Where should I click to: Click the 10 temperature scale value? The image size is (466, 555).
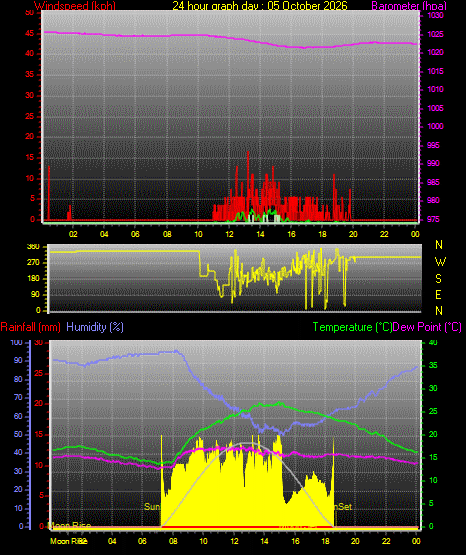433,480
